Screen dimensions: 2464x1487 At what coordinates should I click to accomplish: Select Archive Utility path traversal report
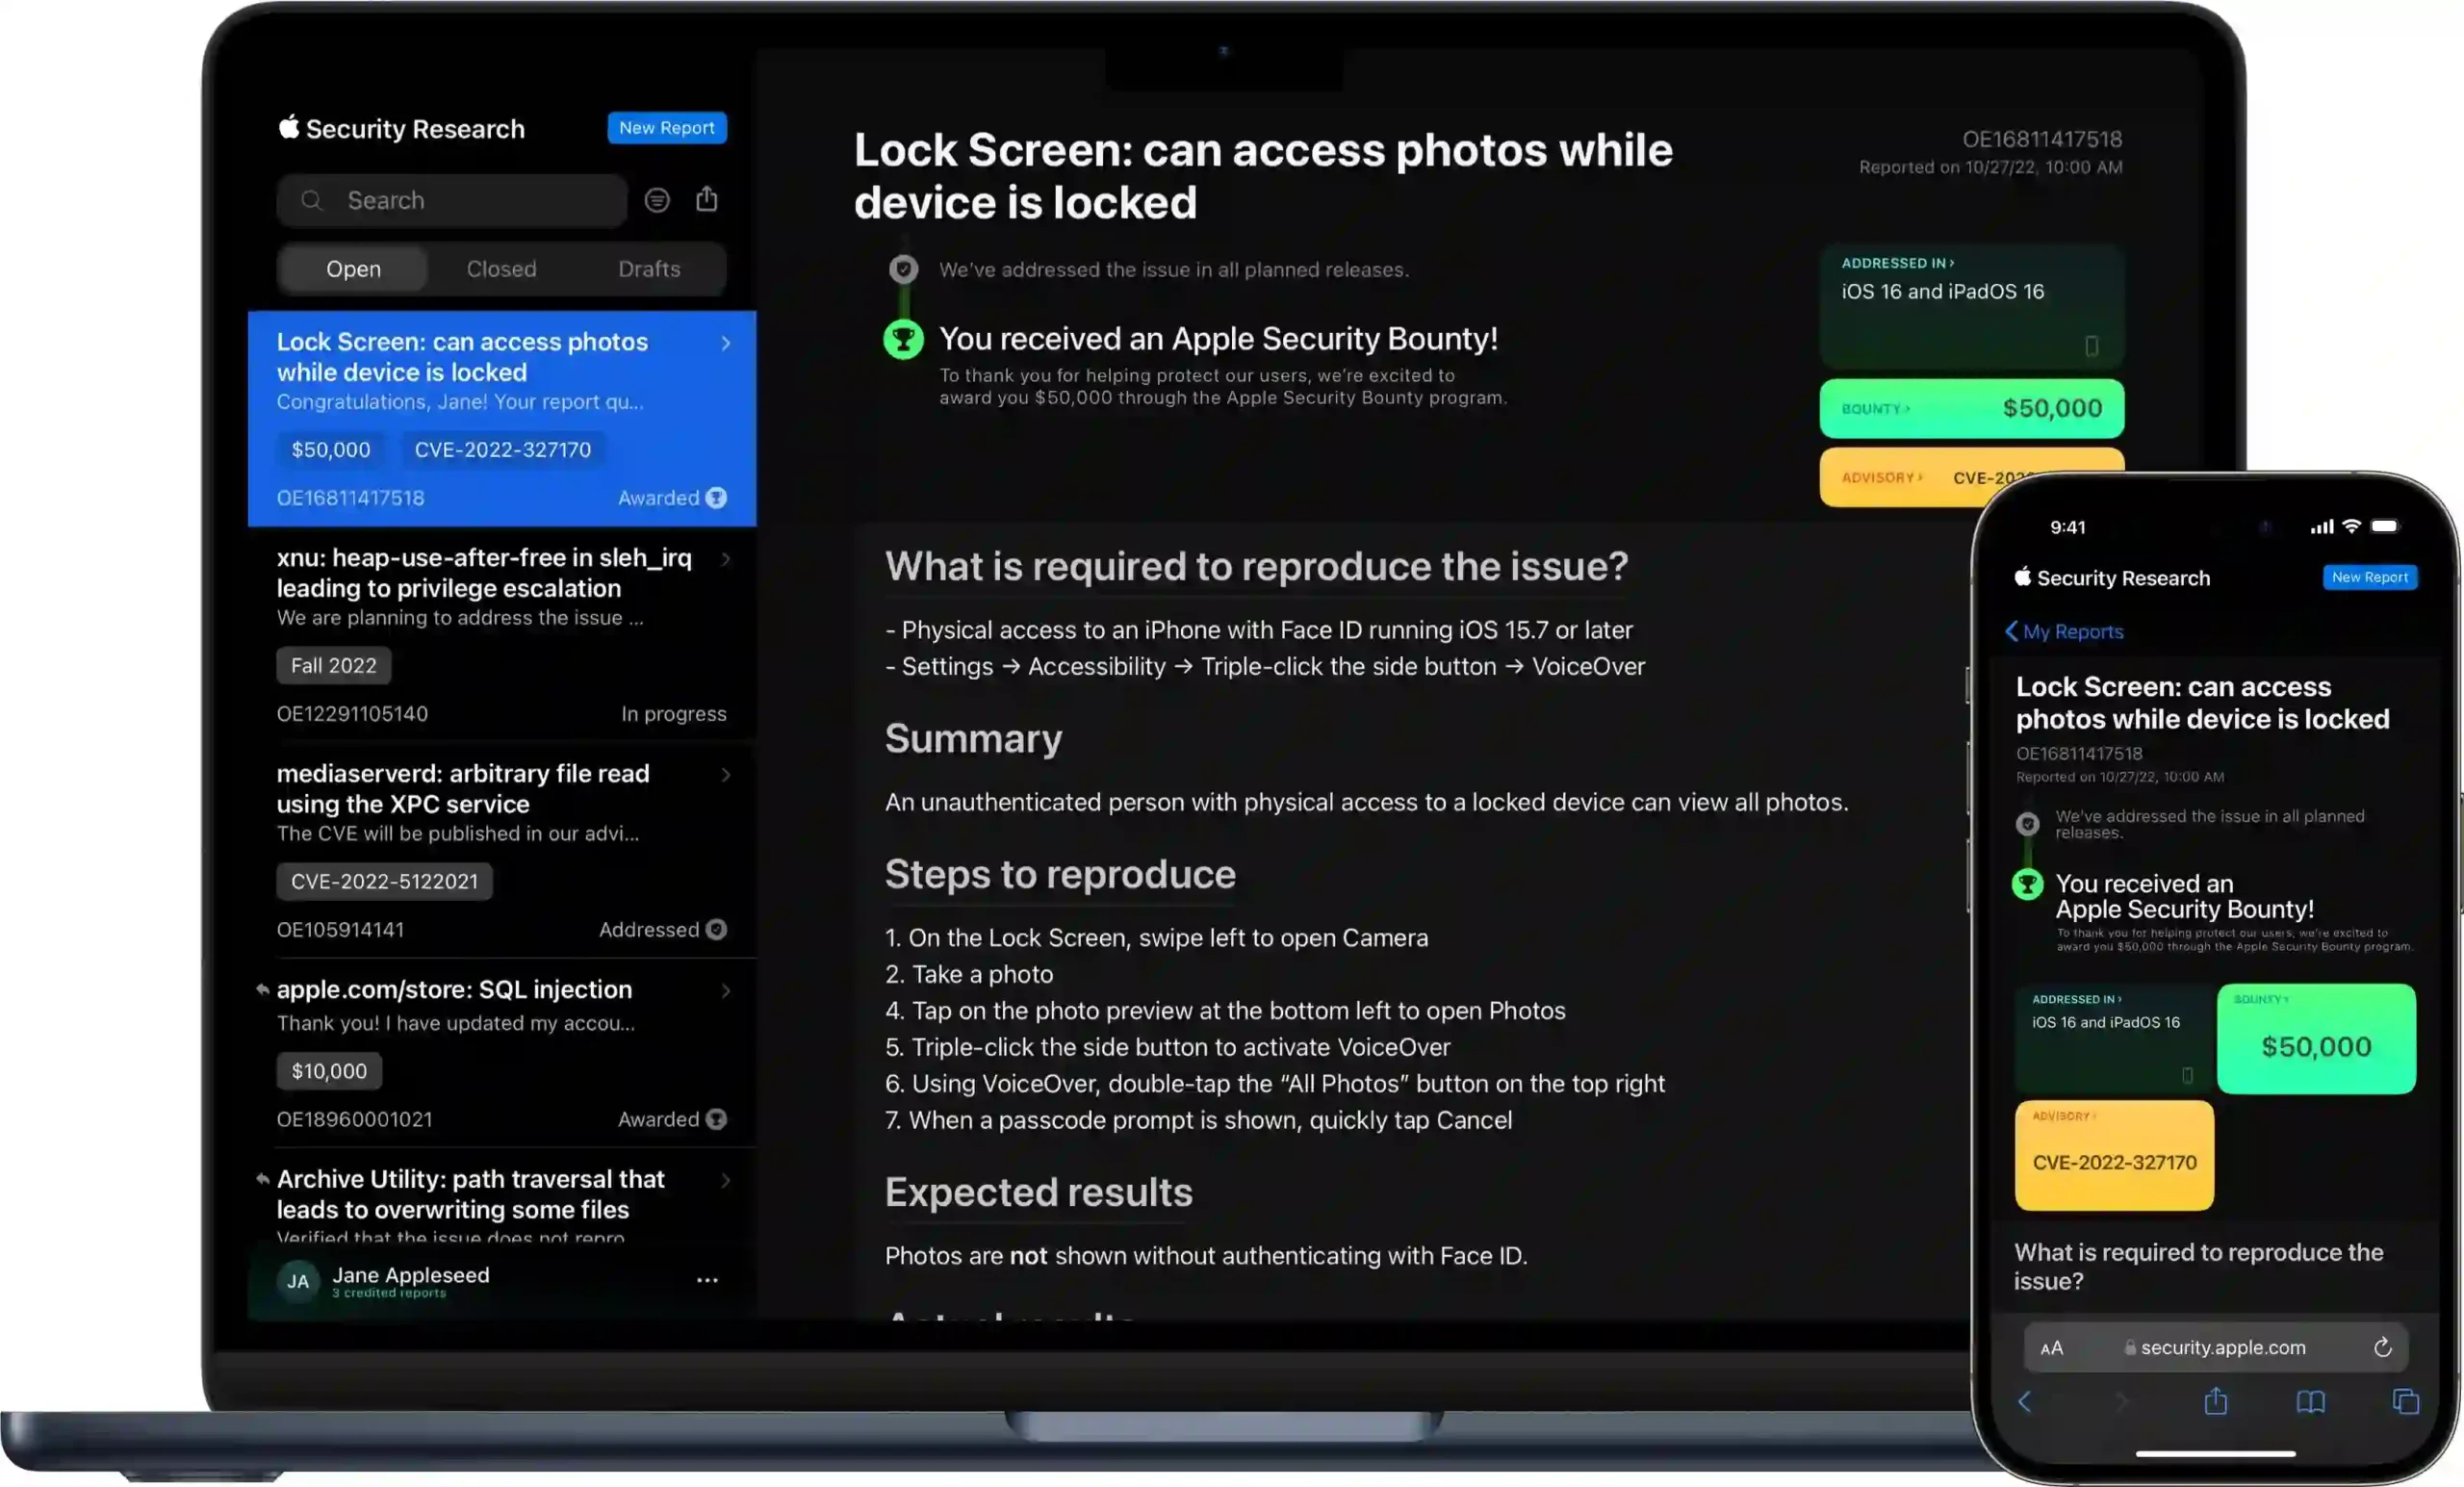coord(502,1196)
